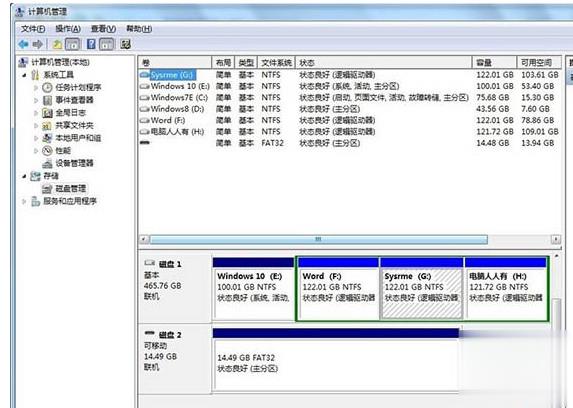The width and height of the screenshot is (573, 408).
Task: Collapse the 系统工具 tree node
Action: tap(24, 75)
